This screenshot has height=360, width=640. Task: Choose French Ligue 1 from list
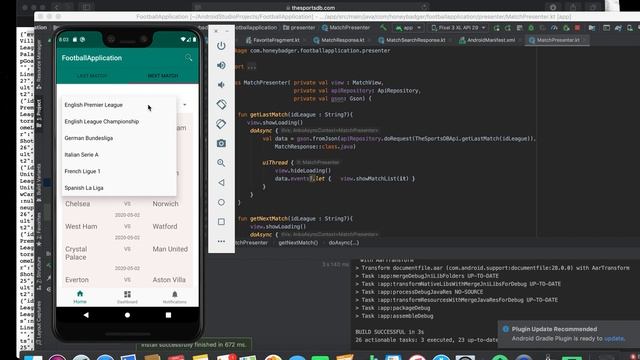click(x=119, y=171)
